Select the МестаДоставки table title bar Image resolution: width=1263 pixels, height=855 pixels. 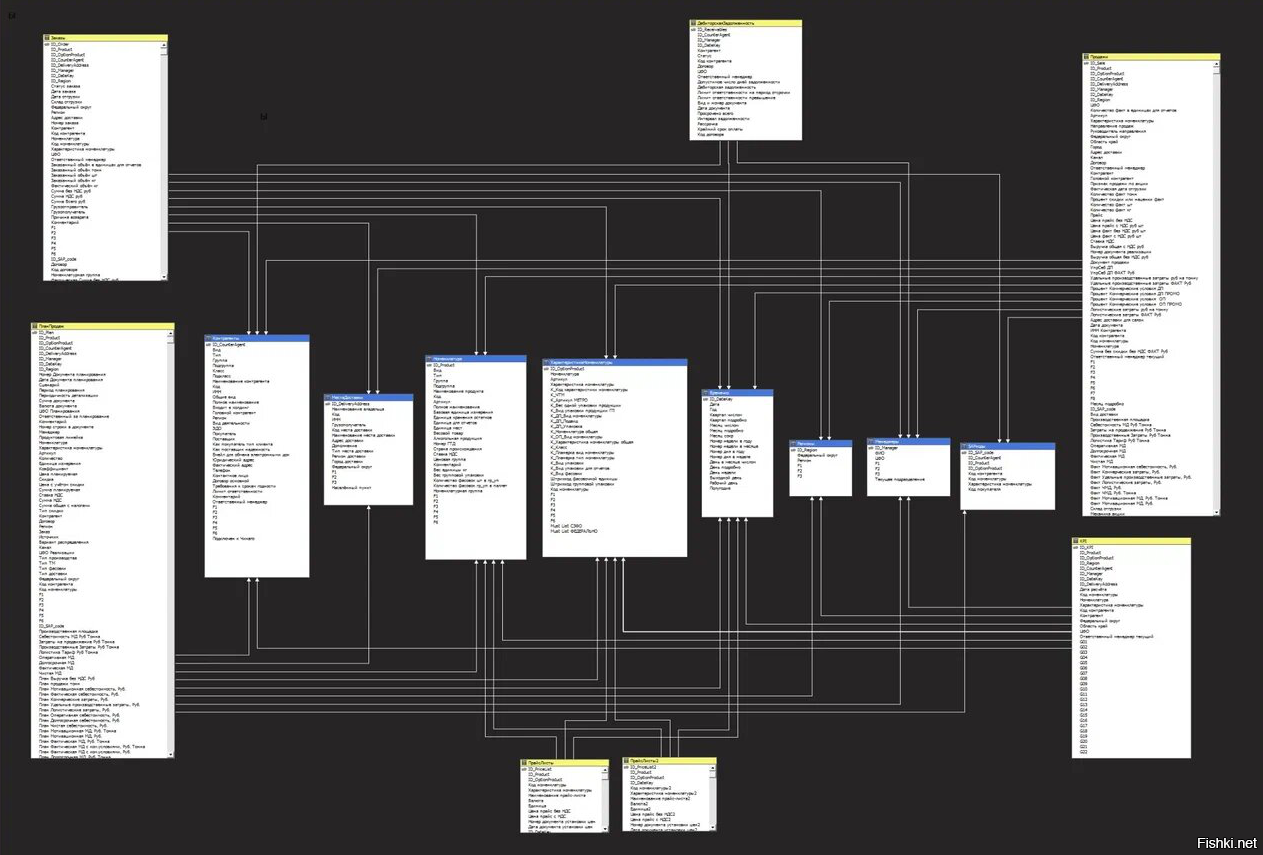coord(369,398)
